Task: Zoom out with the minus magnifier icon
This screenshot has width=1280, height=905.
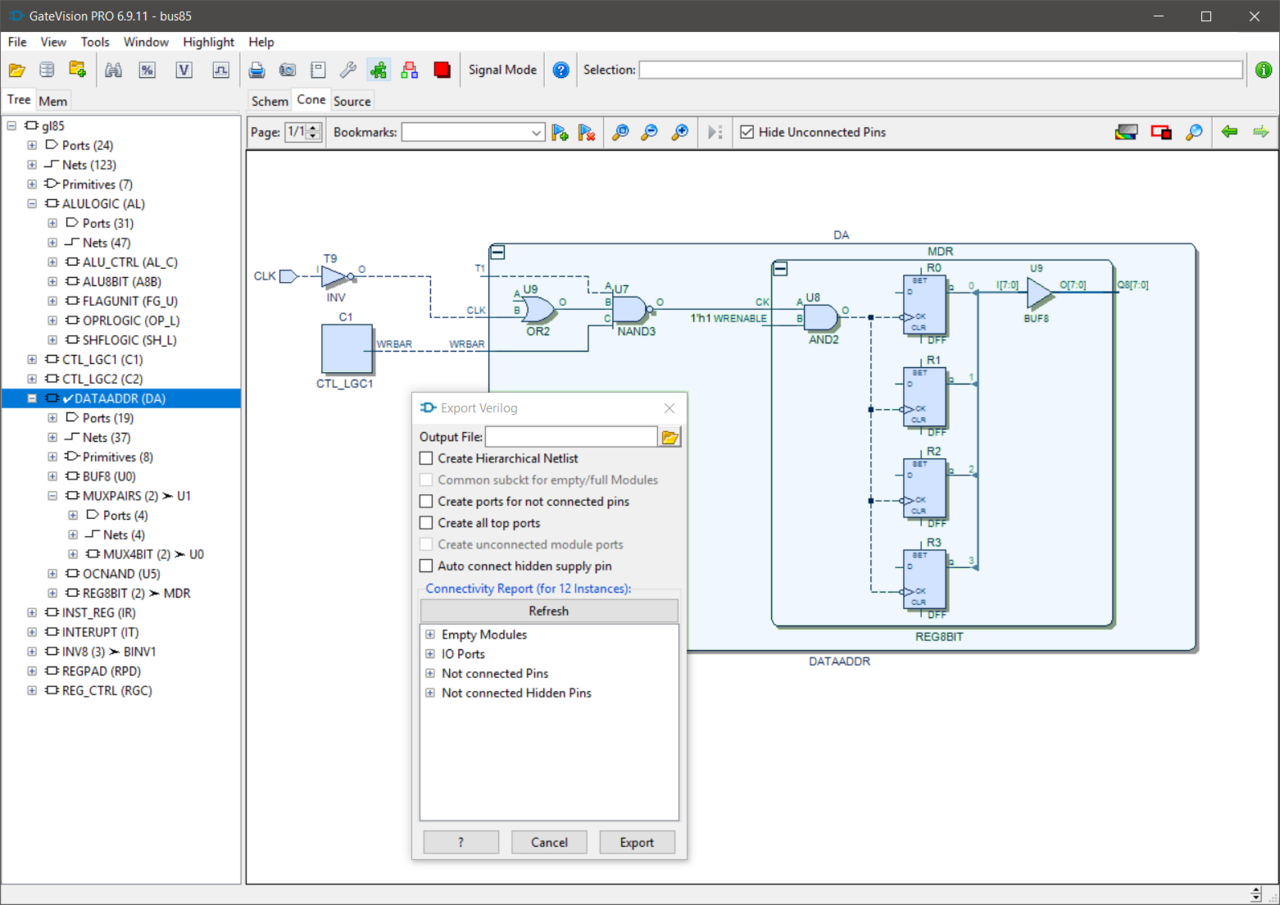Action: (x=650, y=132)
